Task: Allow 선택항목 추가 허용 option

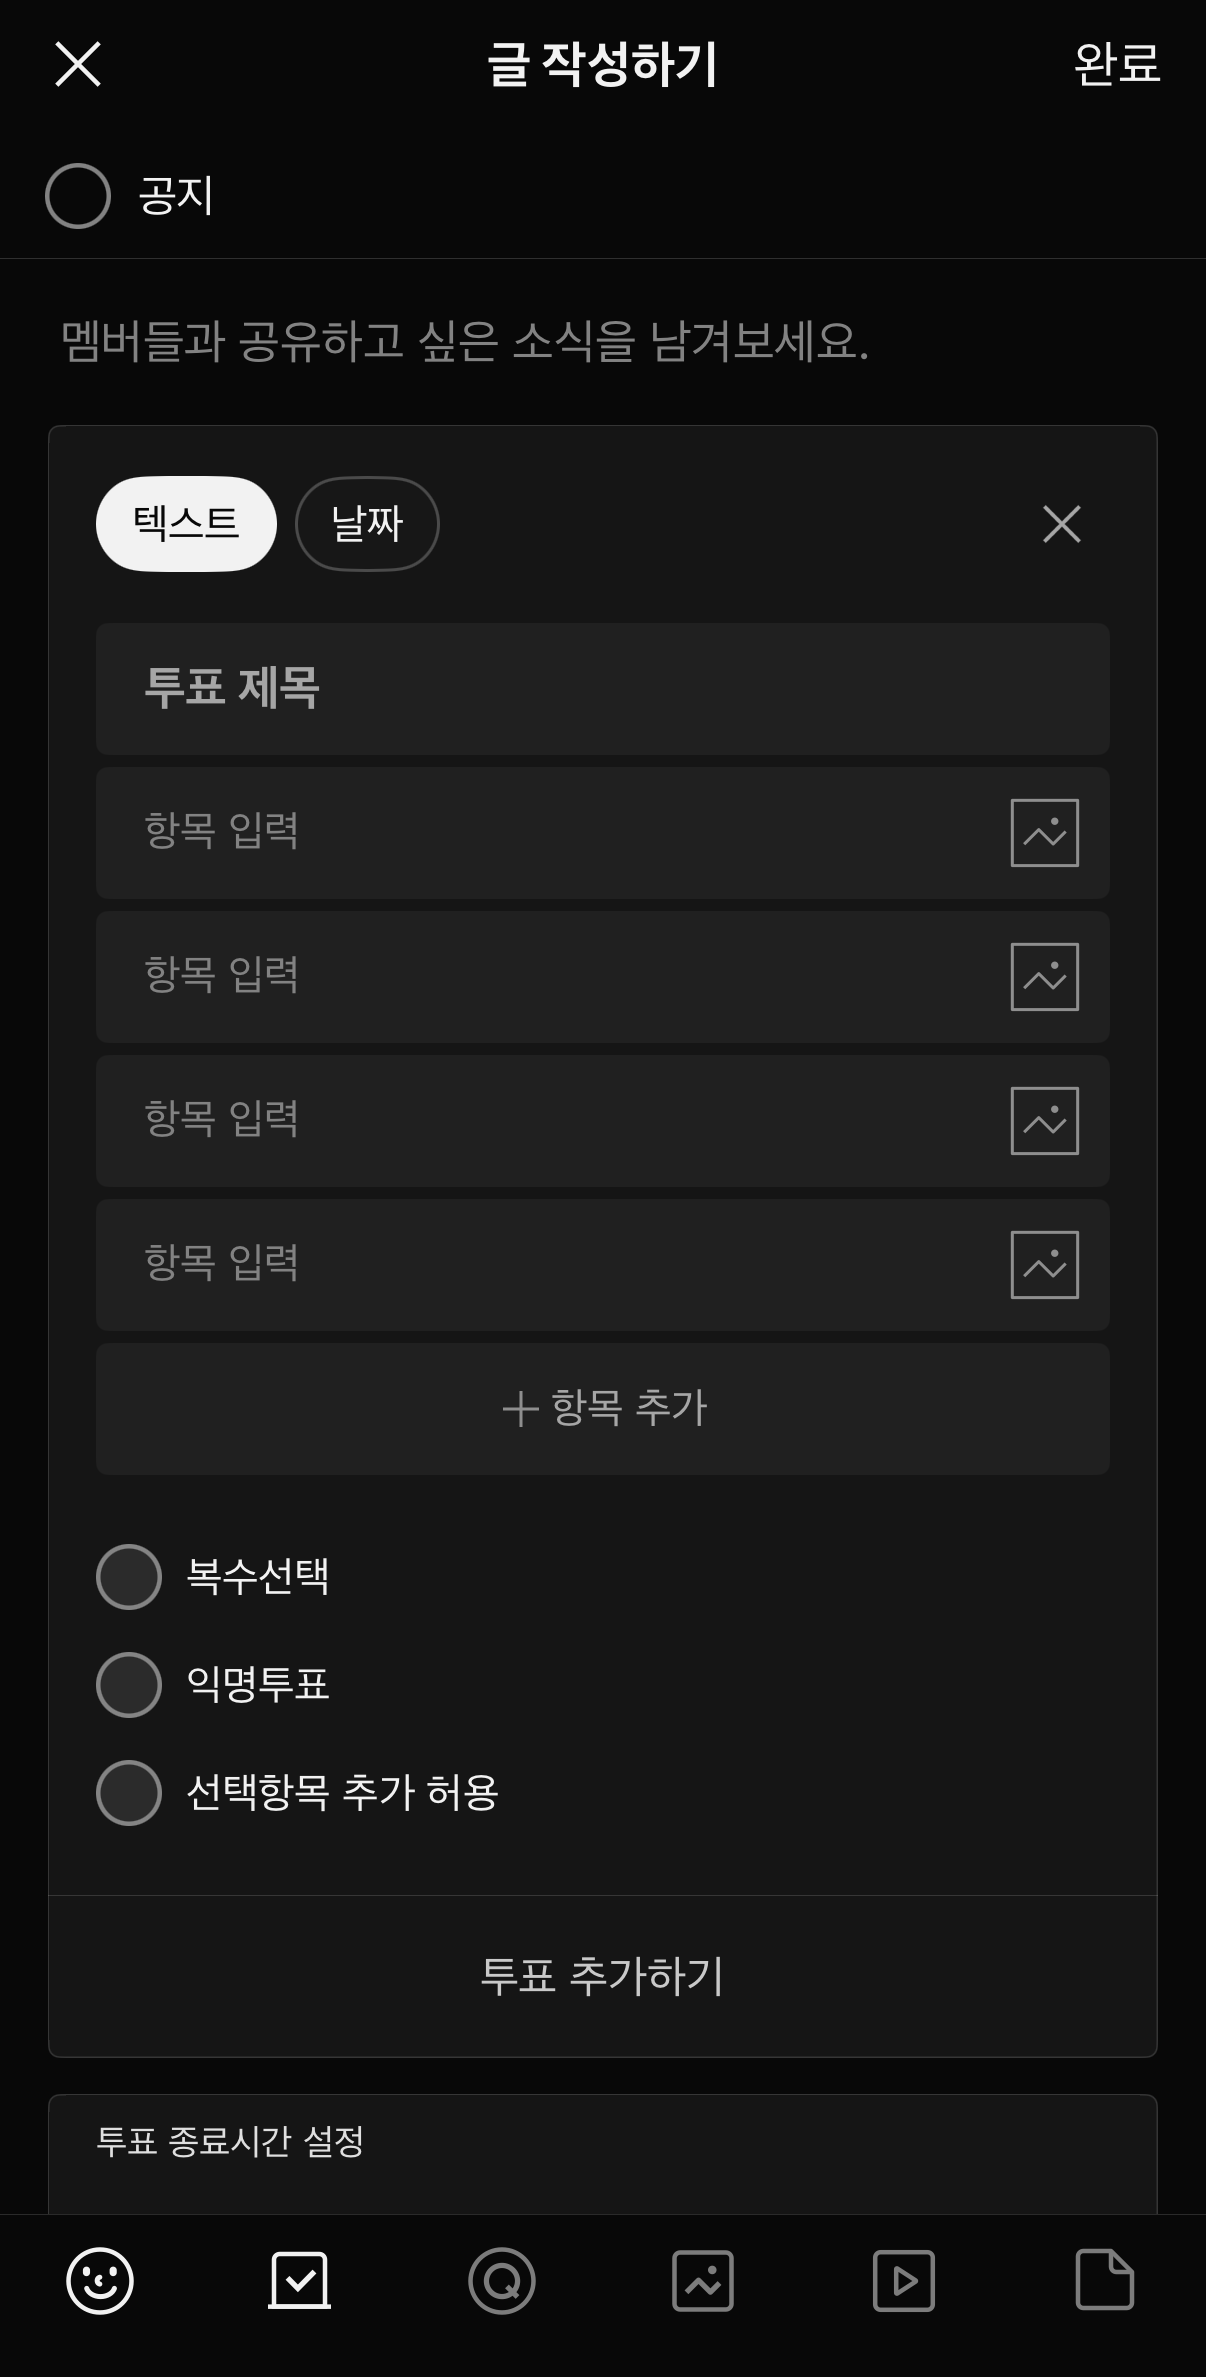Action: [x=129, y=1793]
